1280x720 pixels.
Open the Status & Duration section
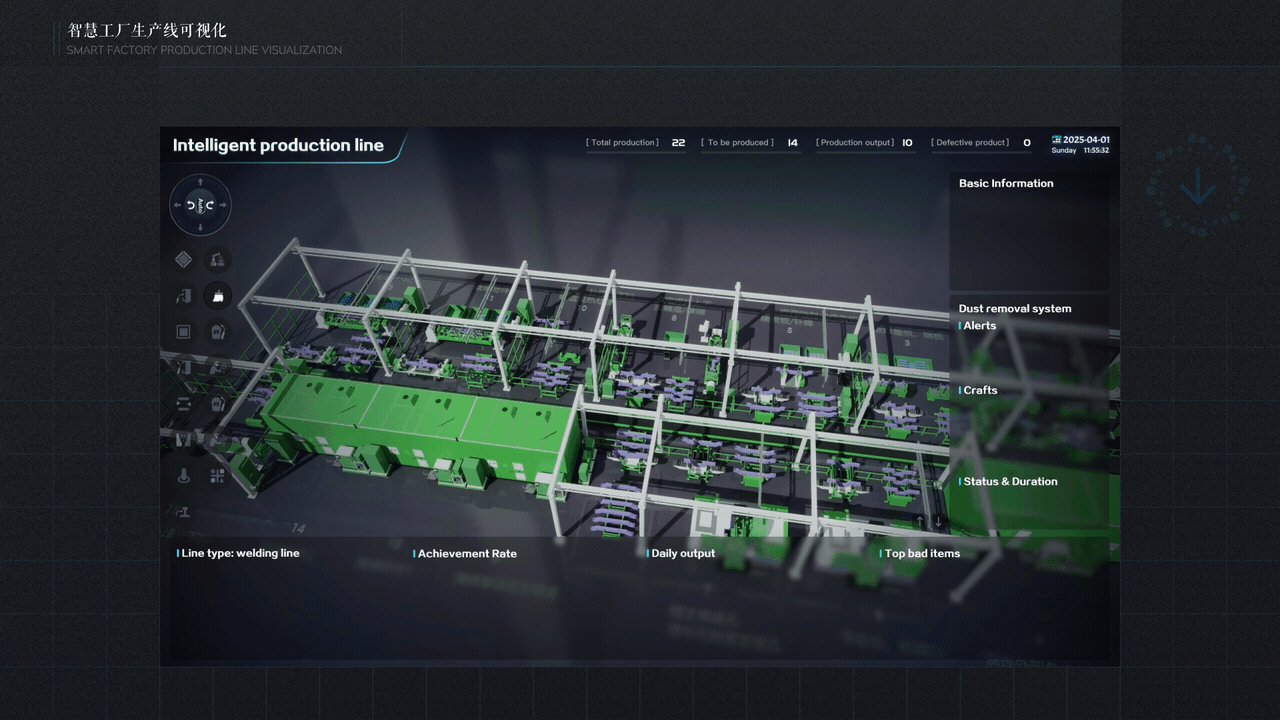click(x=1009, y=481)
